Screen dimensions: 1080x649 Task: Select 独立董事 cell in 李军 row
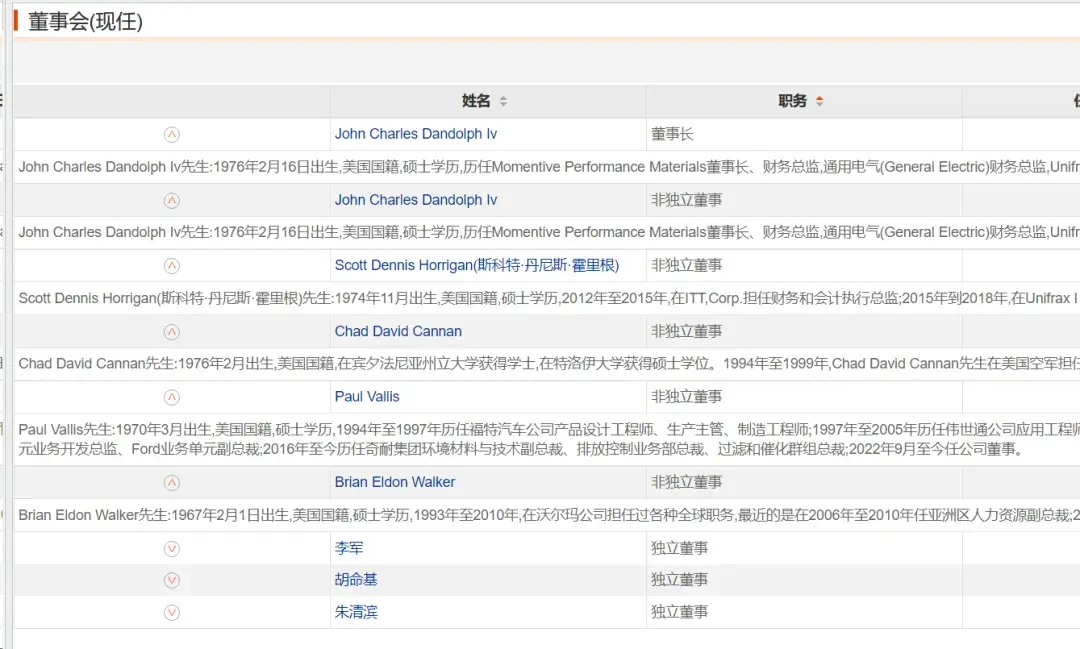(x=804, y=548)
